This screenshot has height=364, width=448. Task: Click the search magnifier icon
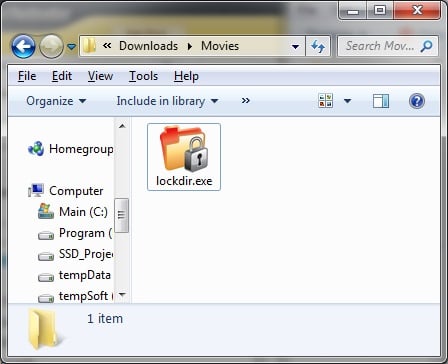tap(426, 46)
